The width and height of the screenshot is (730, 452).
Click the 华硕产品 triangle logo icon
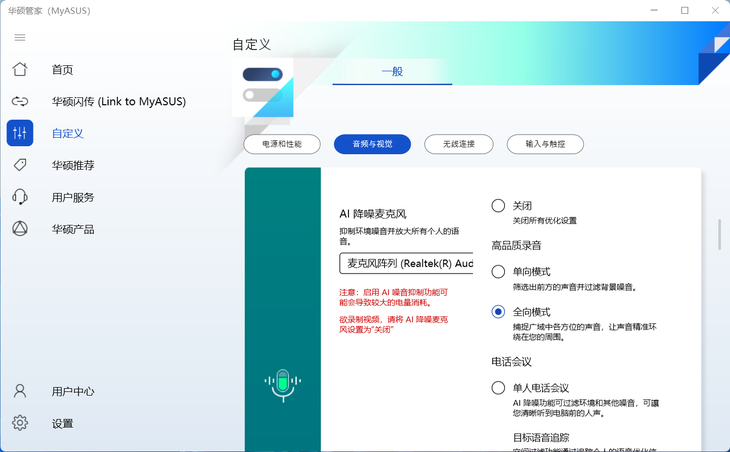tap(20, 229)
